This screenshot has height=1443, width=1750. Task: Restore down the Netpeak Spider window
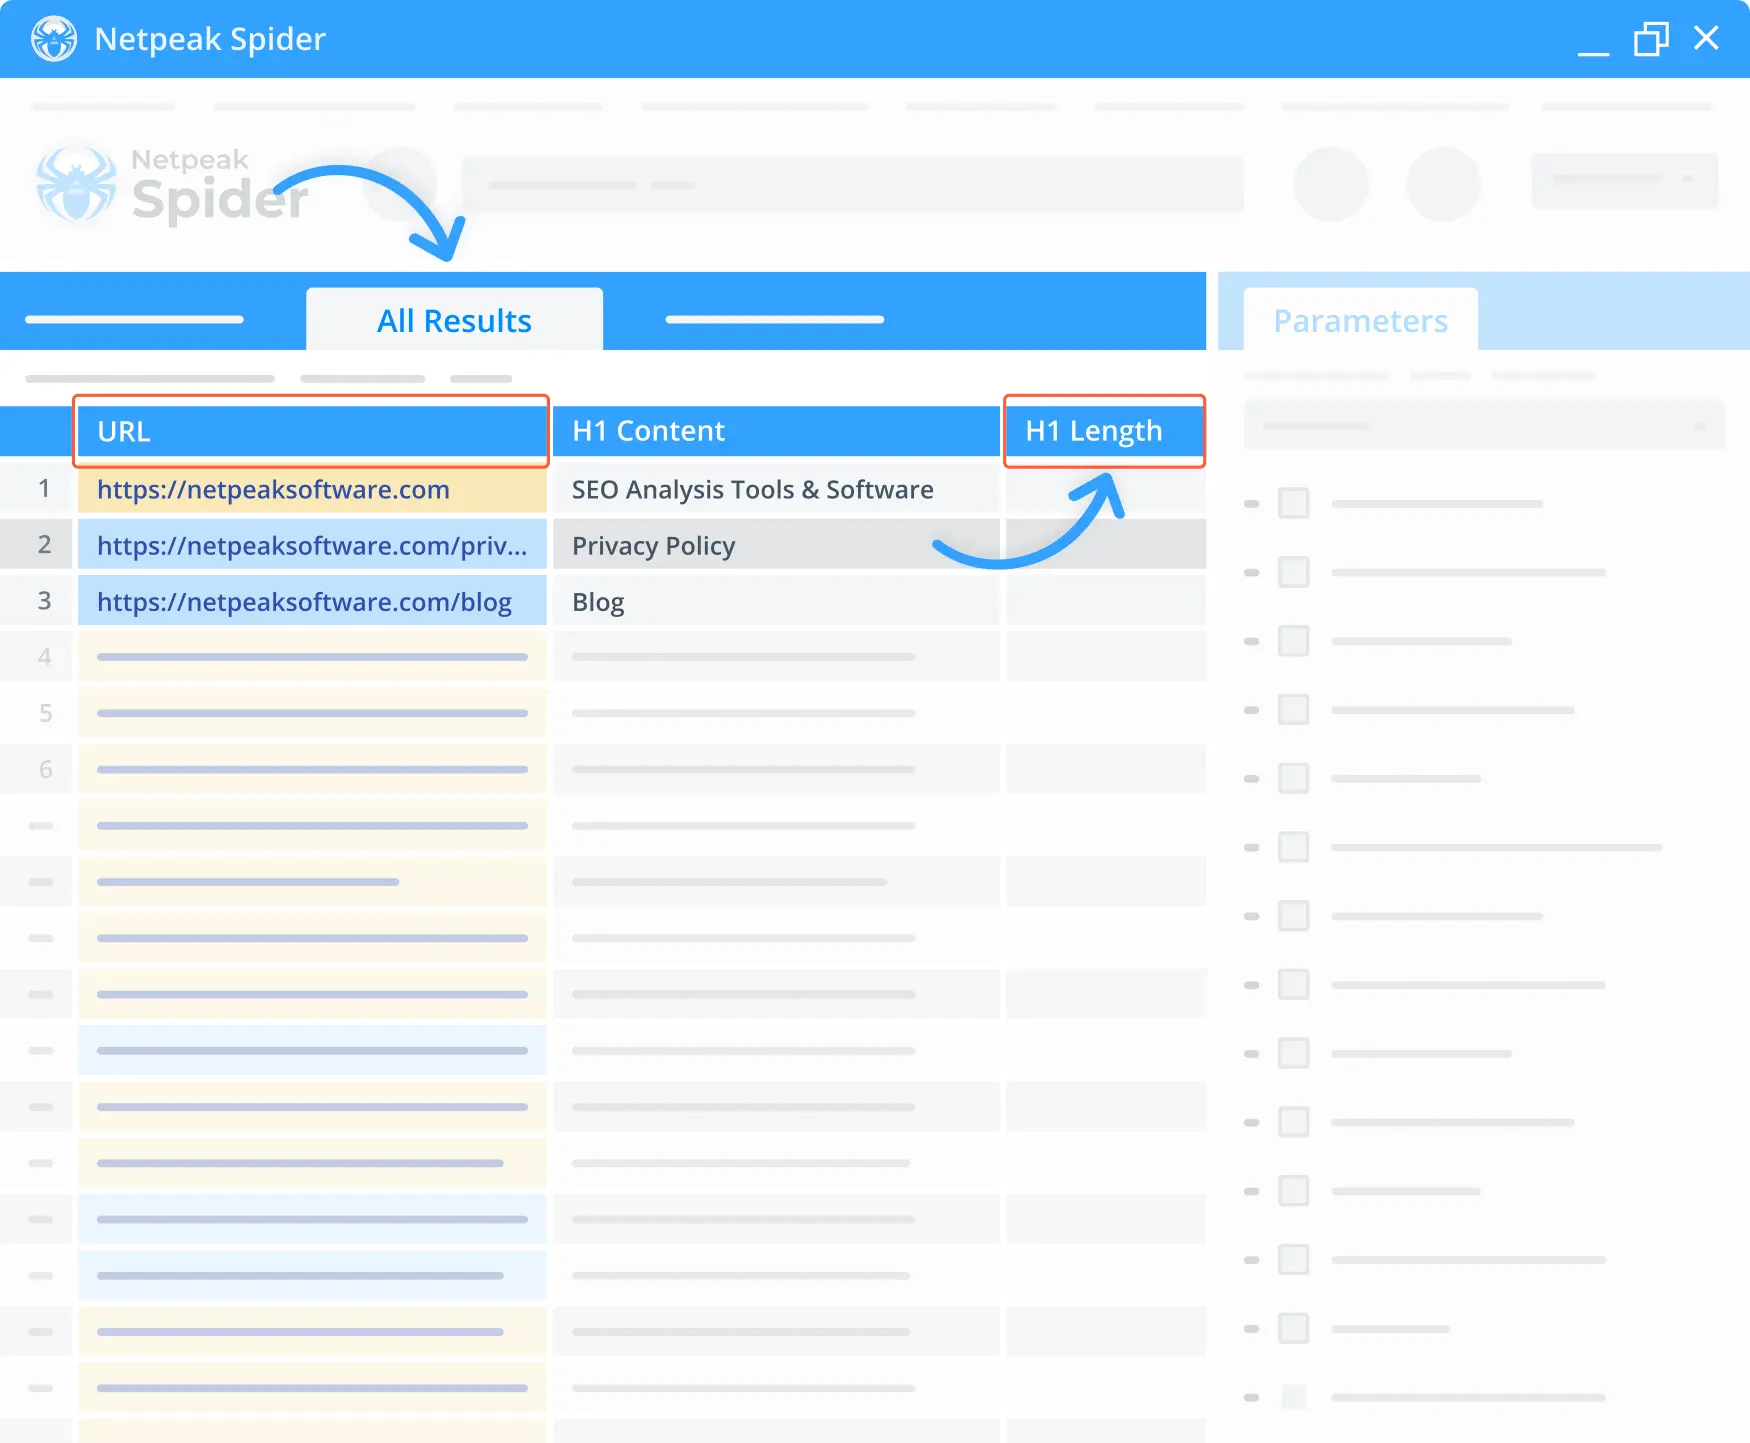[1651, 39]
